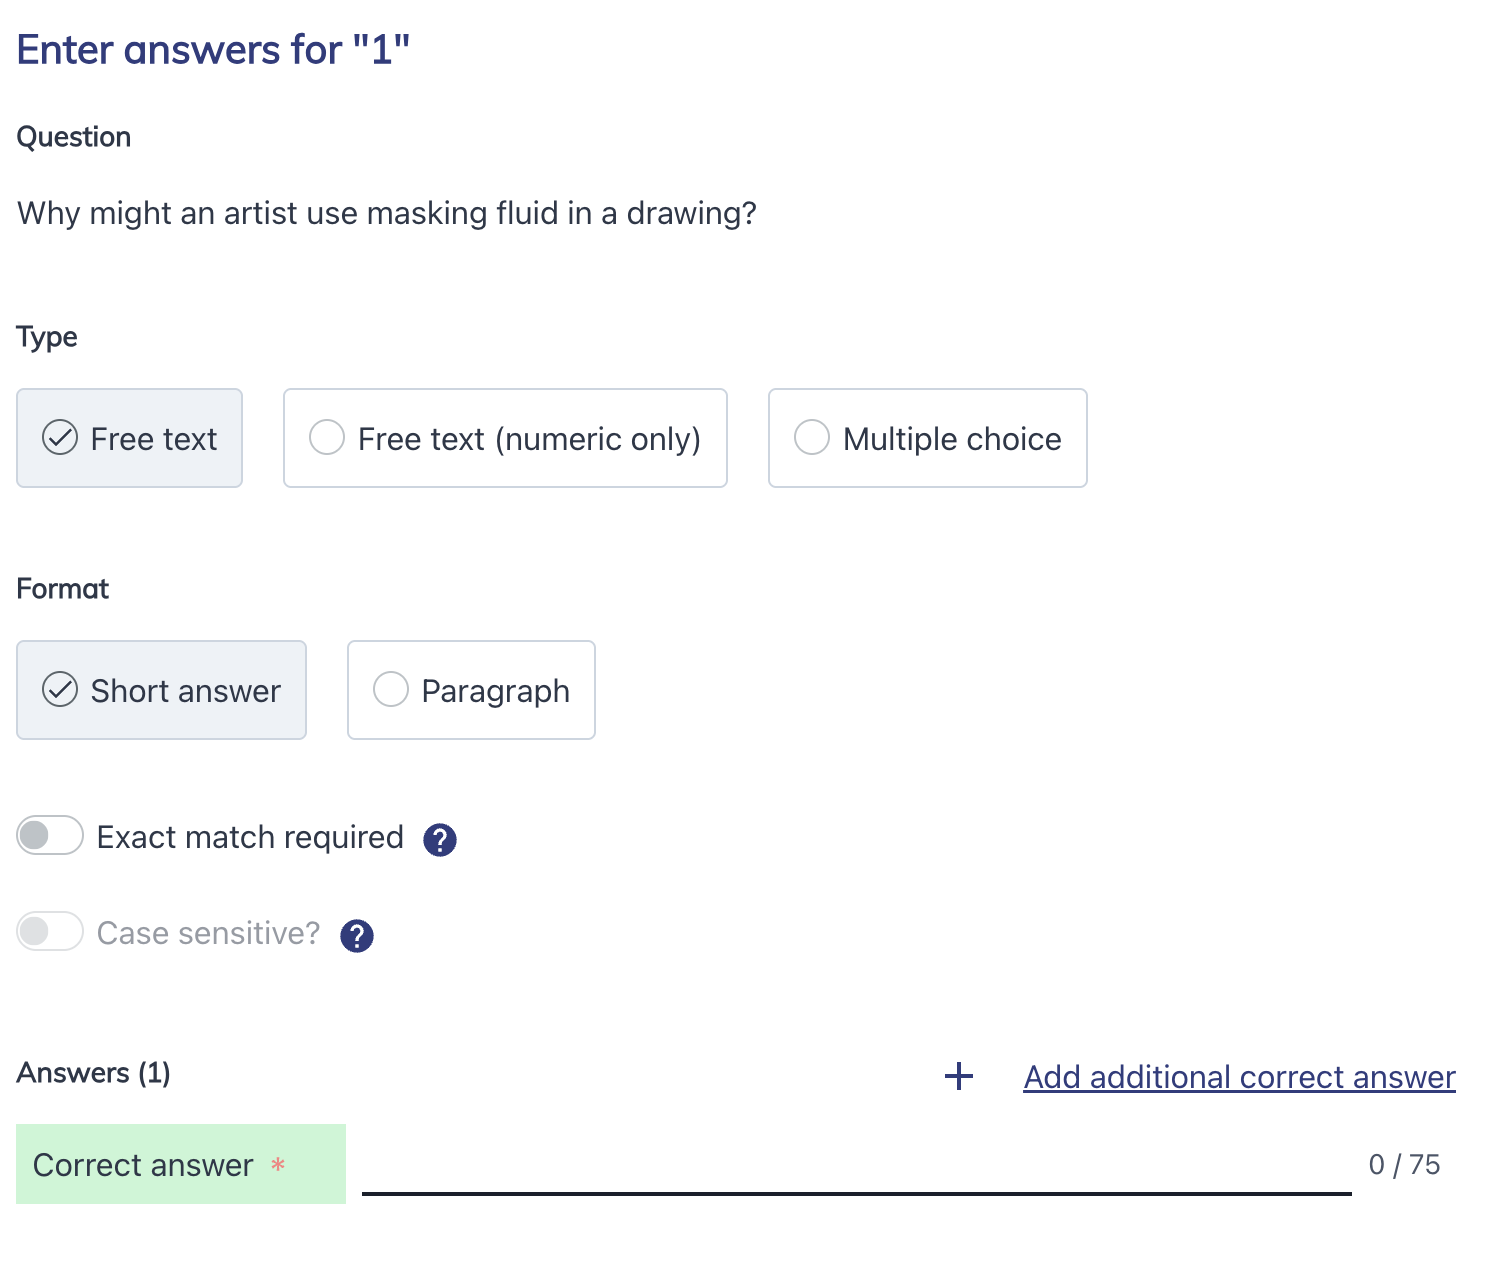
Task: Click the checkmark circle in Free text
Action: [60, 438]
